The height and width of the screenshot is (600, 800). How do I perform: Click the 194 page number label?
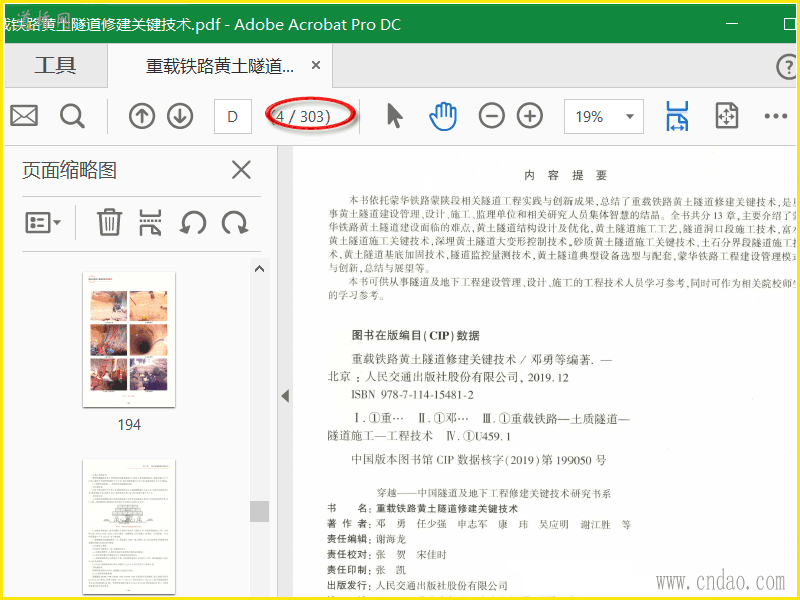[129, 424]
